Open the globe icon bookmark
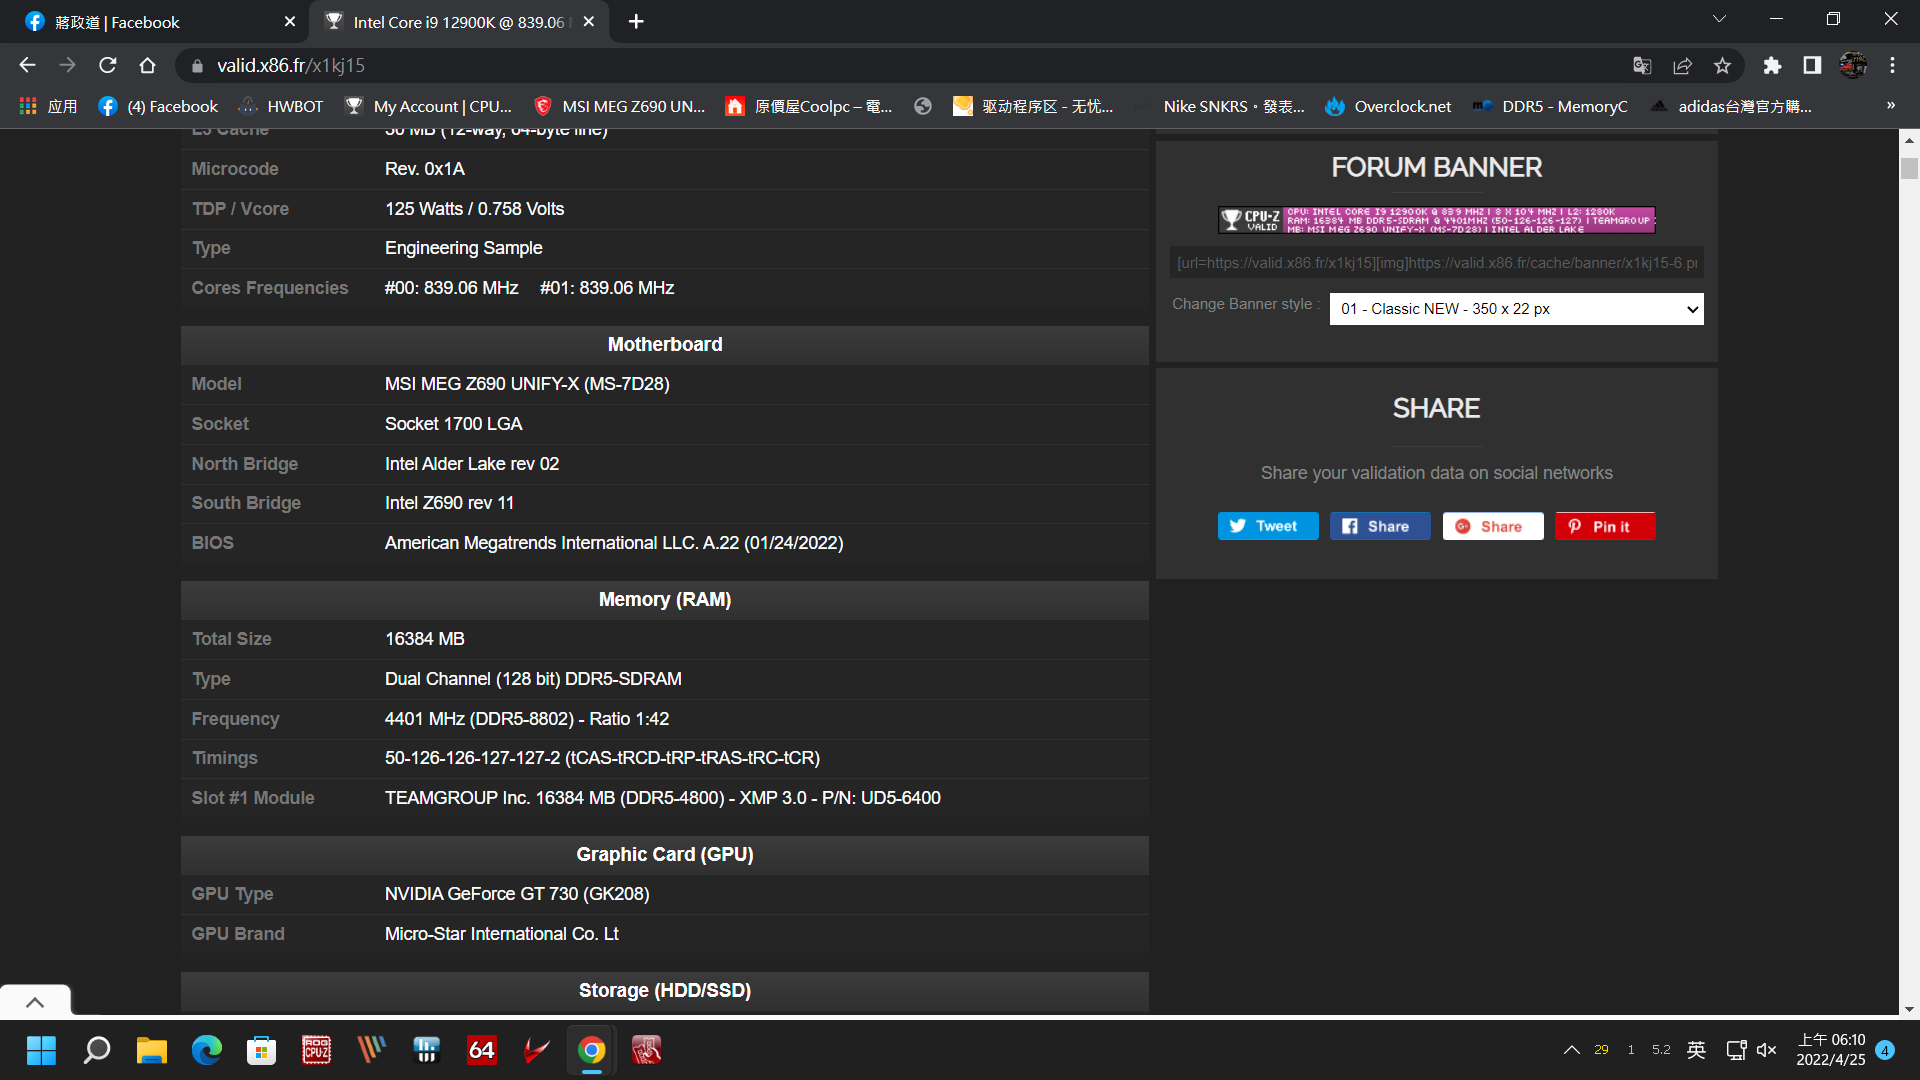This screenshot has width=1920, height=1080. pos(923,106)
